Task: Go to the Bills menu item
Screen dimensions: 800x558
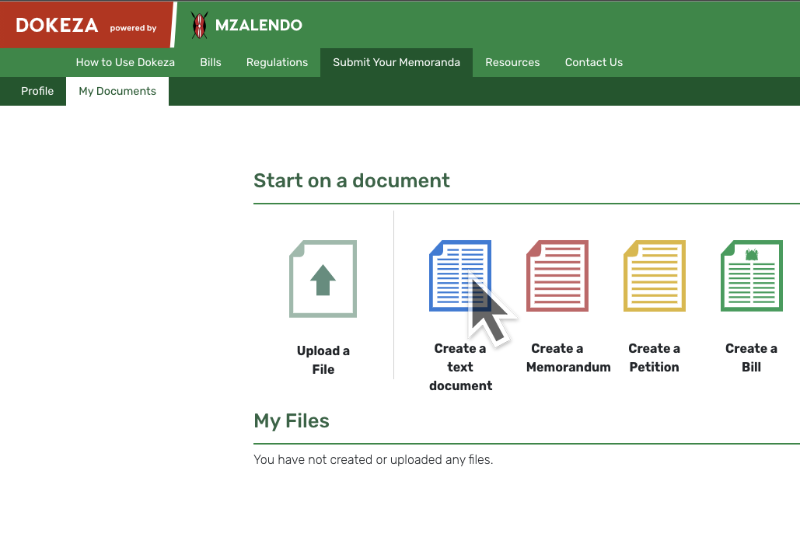Action: click(x=210, y=62)
